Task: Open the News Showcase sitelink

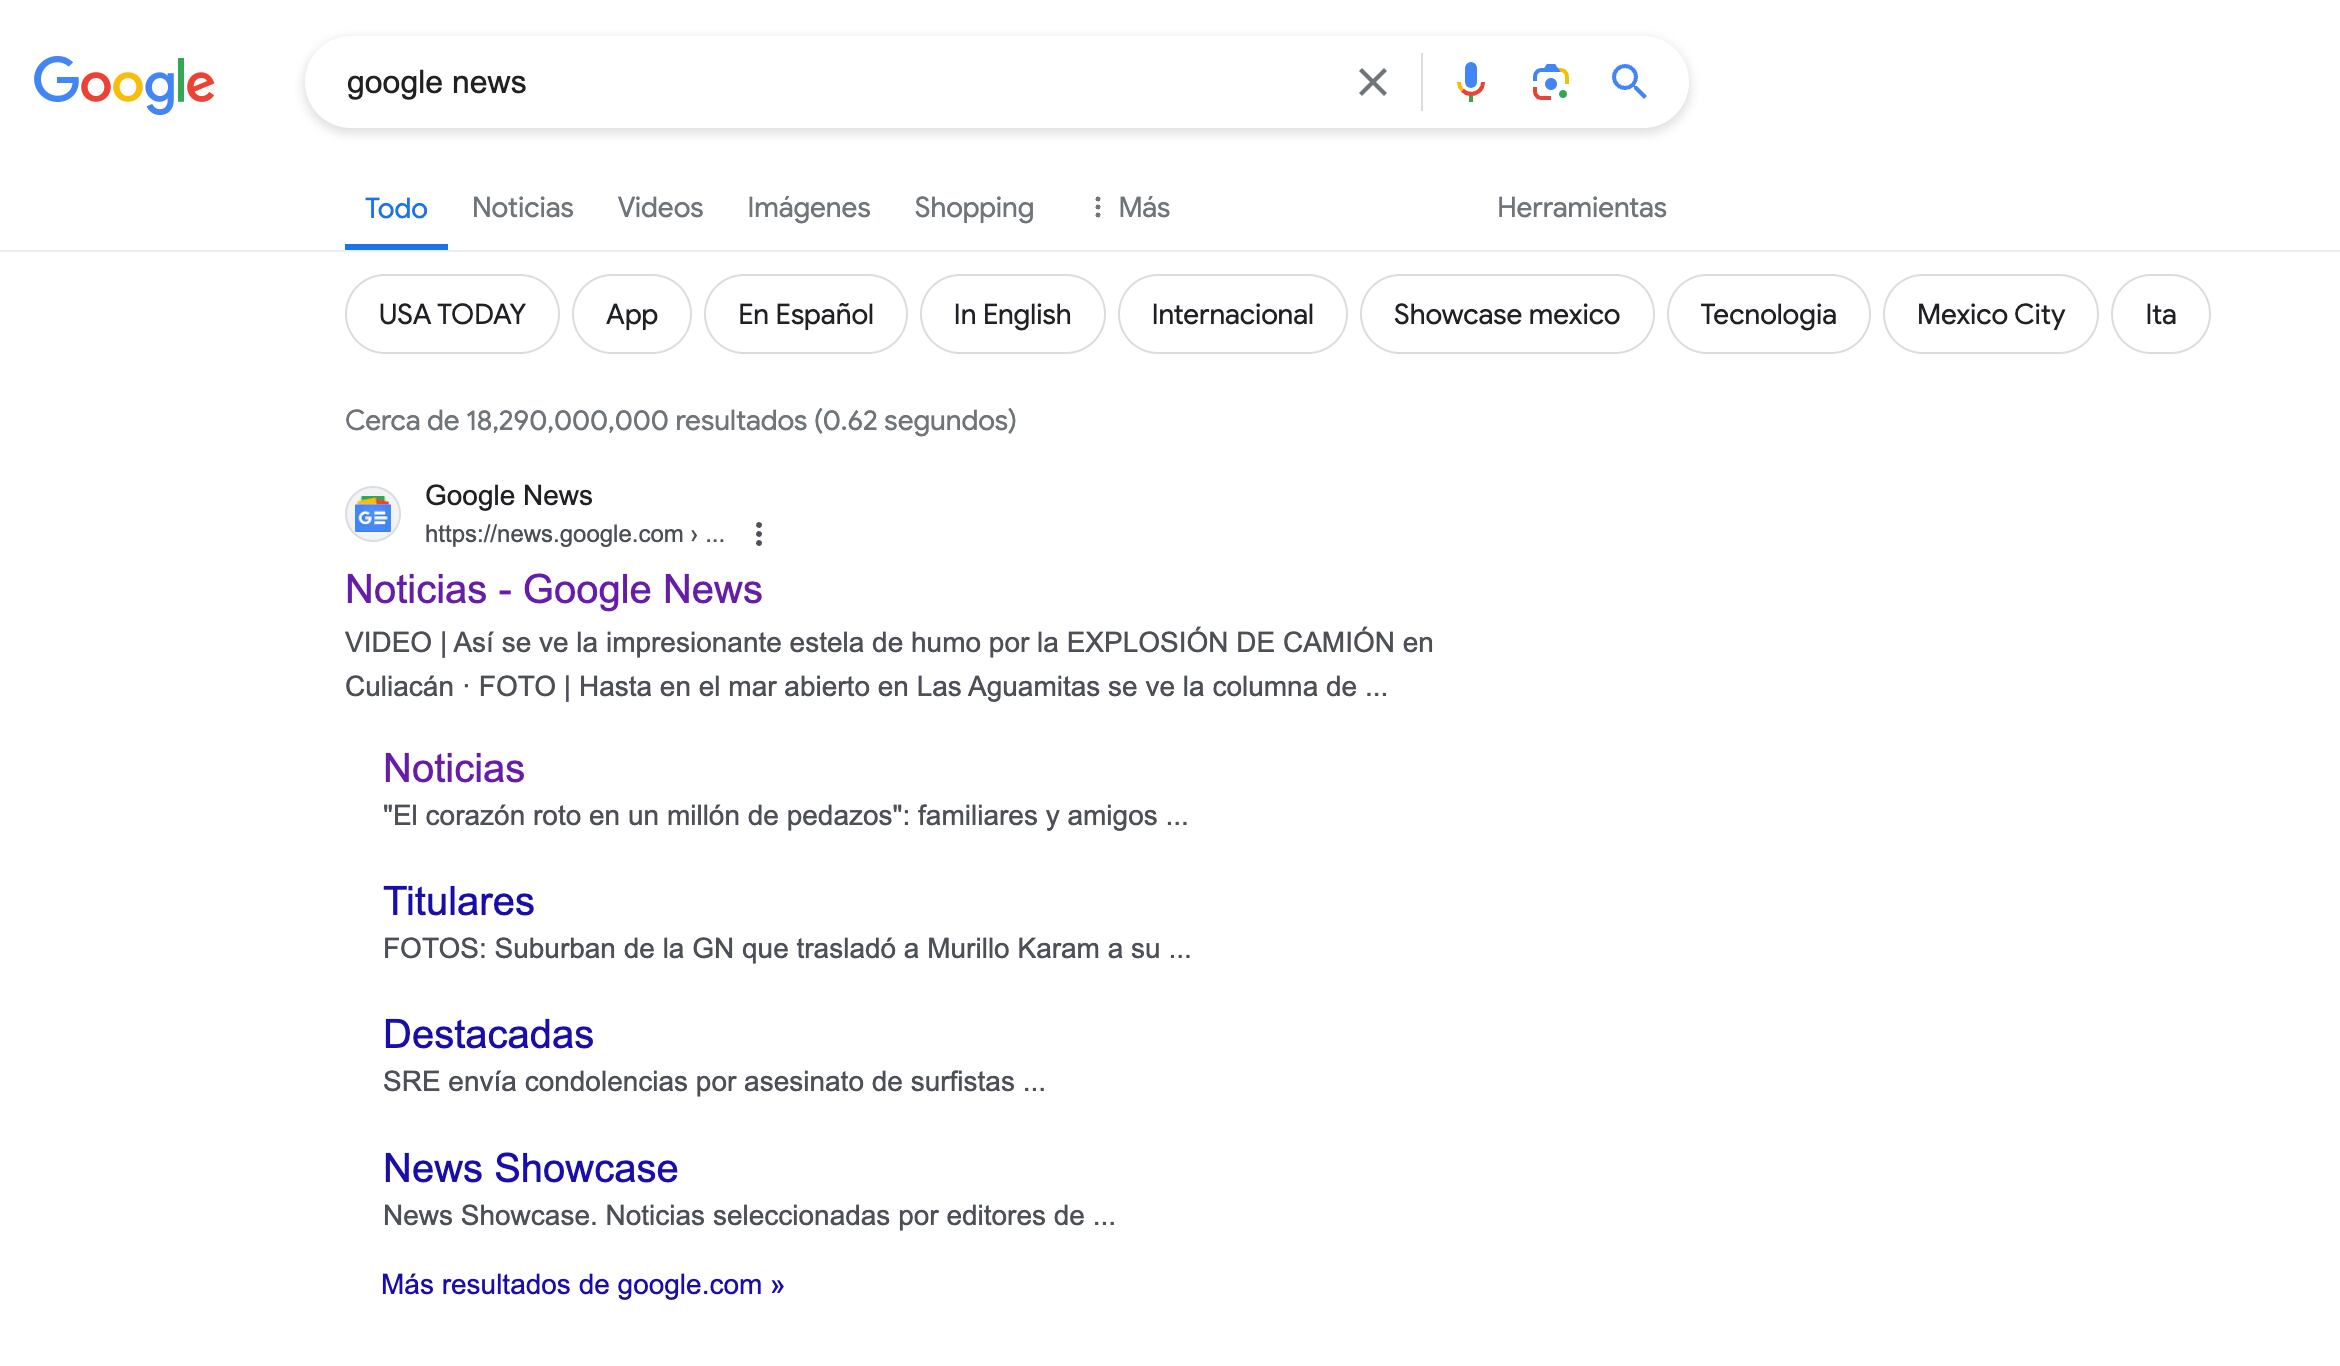Action: 530,1168
